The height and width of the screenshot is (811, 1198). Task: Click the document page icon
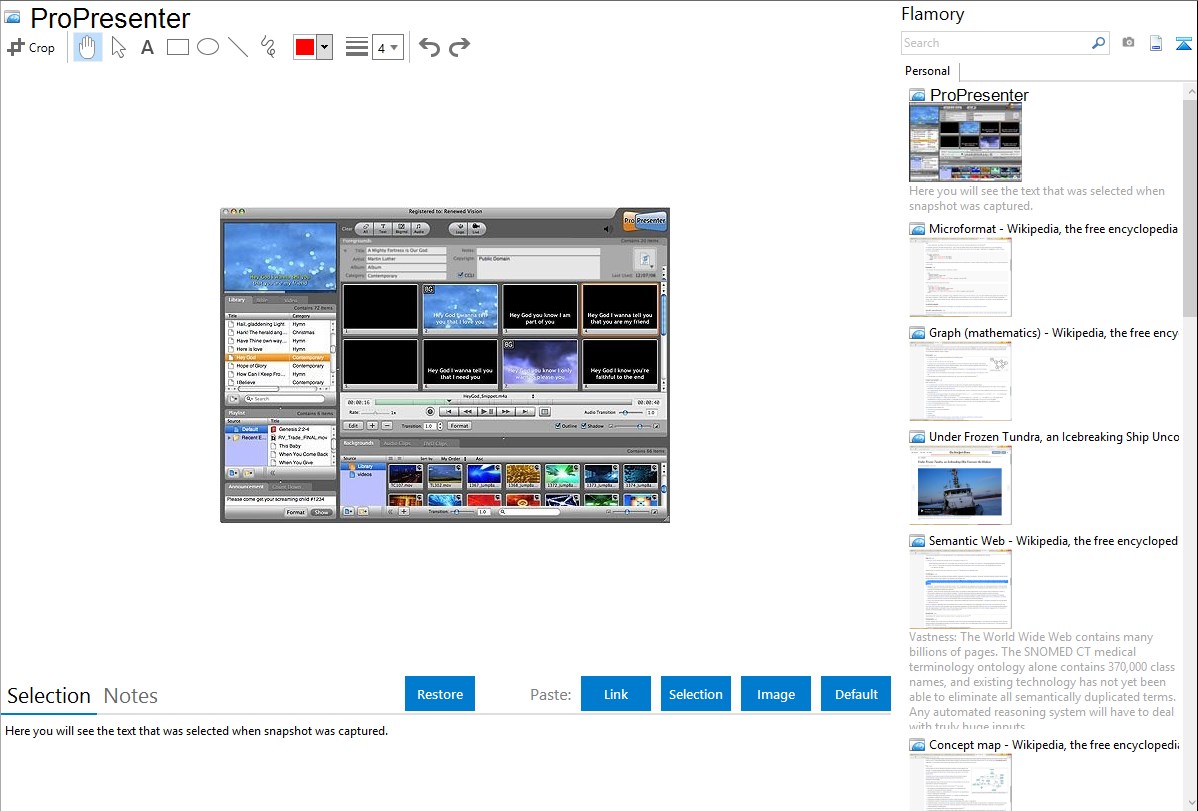pyautogui.click(x=1156, y=43)
